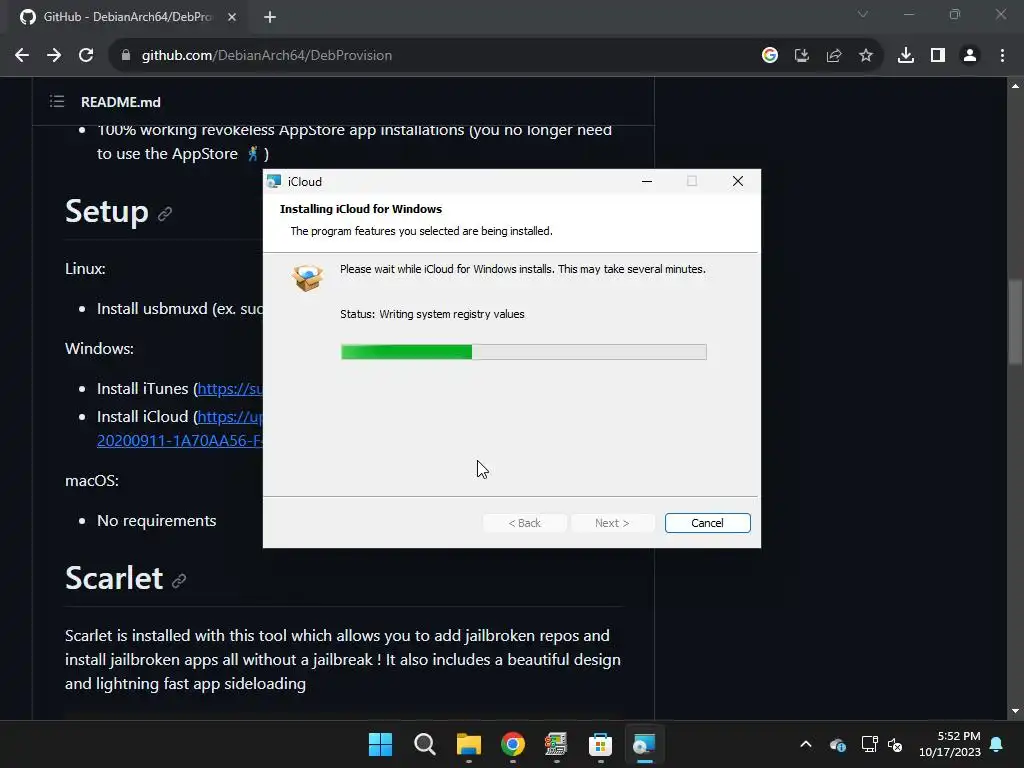1024x768 pixels.
Task: Open muted volume tray icon
Action: point(895,744)
